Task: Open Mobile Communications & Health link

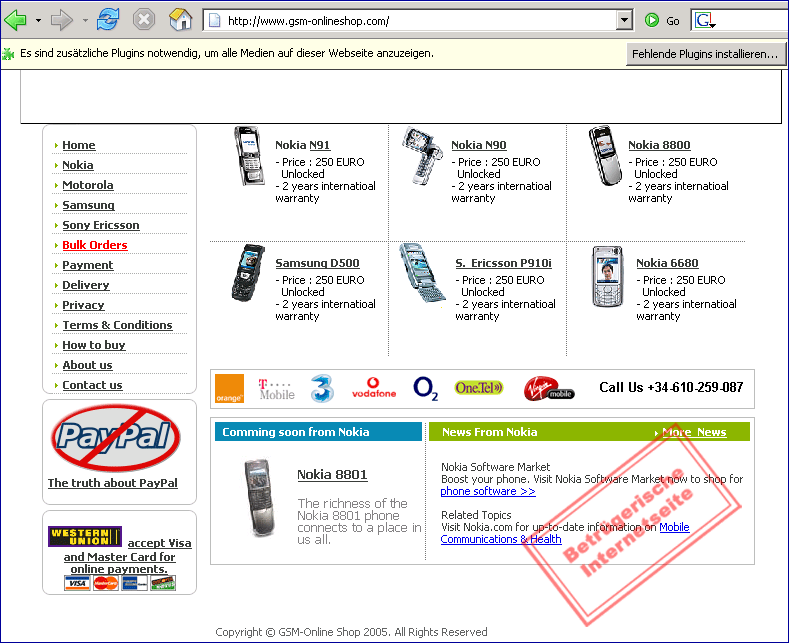Action: pos(565,533)
